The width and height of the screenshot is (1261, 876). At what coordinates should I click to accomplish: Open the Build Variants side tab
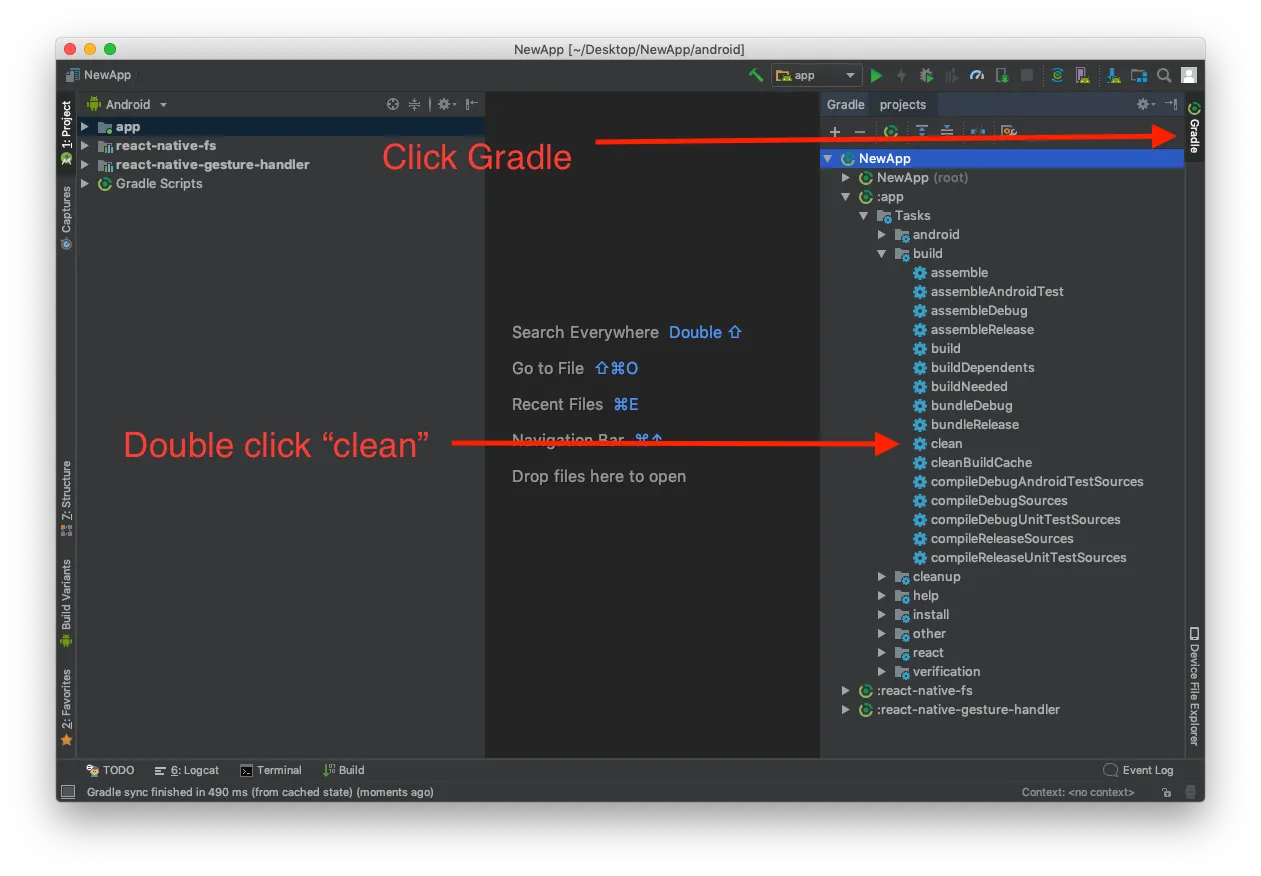tap(66, 603)
